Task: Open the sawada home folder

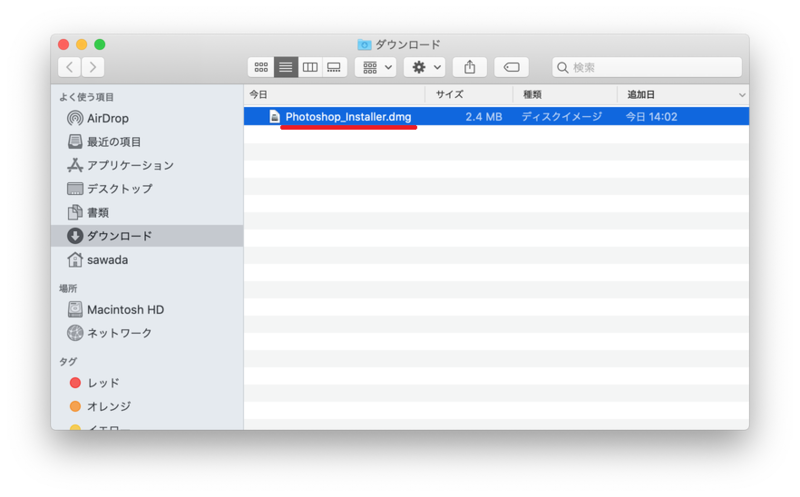Action: coord(147,260)
